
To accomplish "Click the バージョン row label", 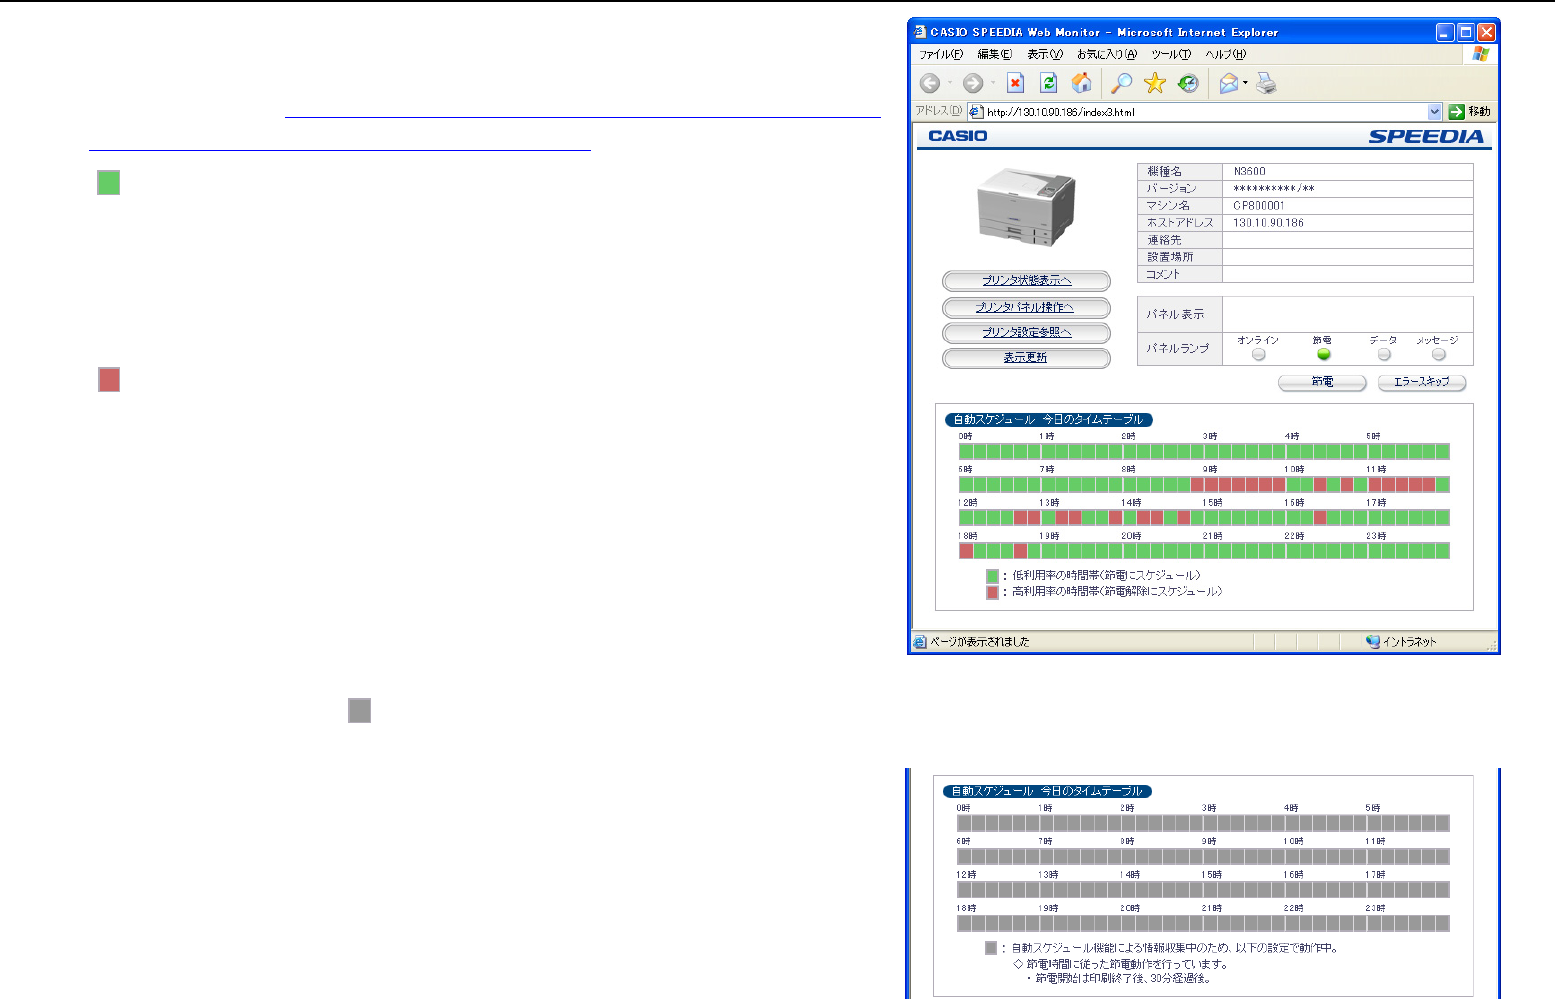I will tap(1172, 189).
